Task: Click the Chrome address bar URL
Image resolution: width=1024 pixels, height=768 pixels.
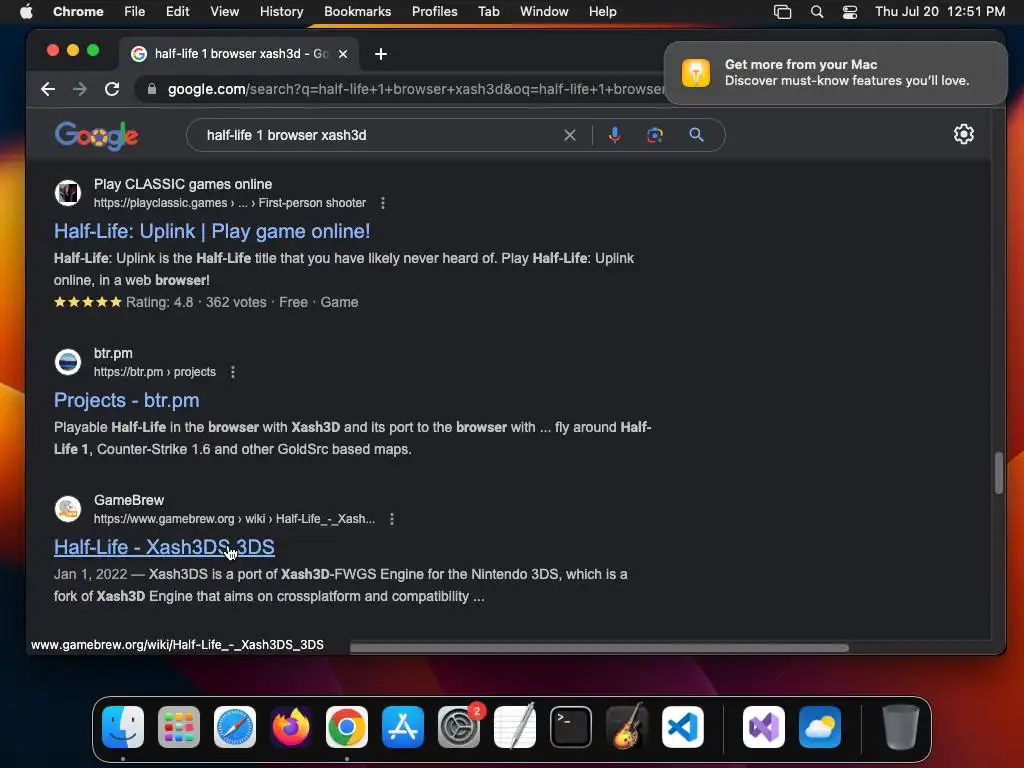Action: pos(415,89)
